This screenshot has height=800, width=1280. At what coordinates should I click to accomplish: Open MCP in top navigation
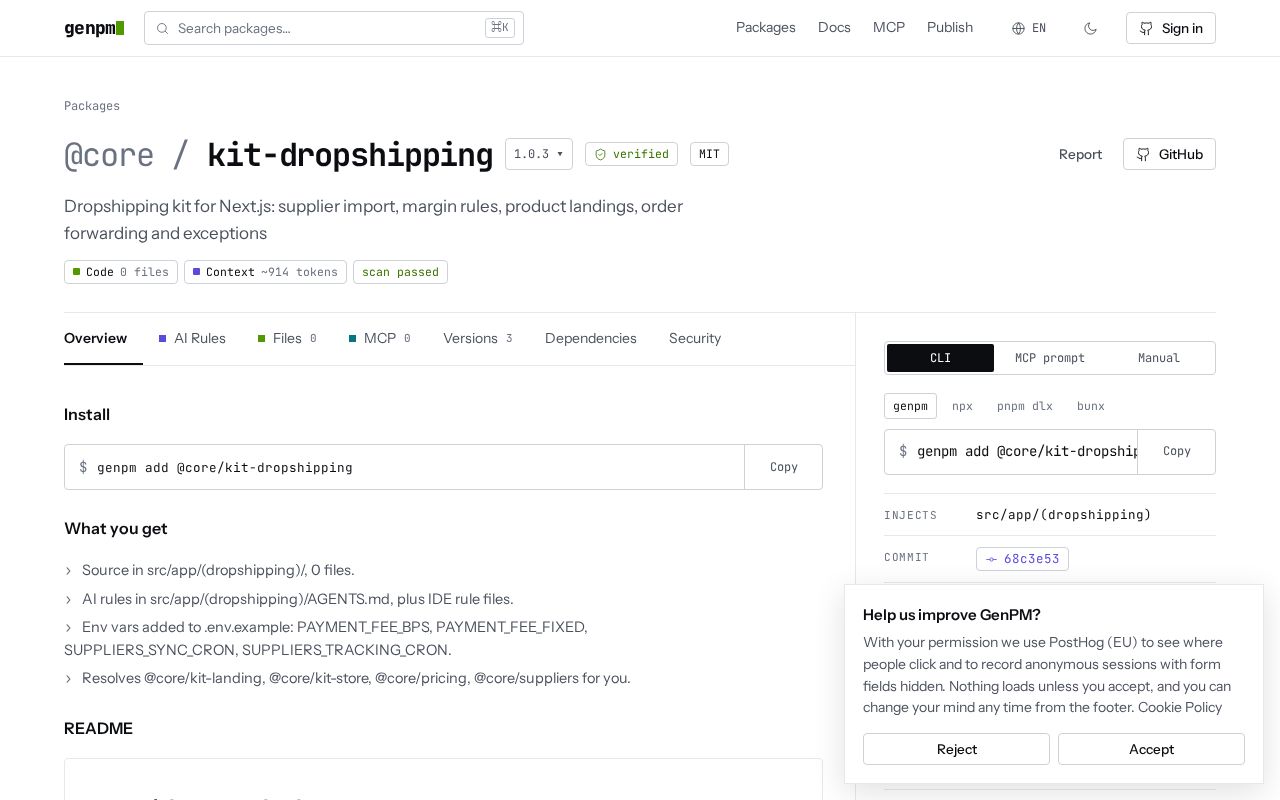tap(889, 28)
